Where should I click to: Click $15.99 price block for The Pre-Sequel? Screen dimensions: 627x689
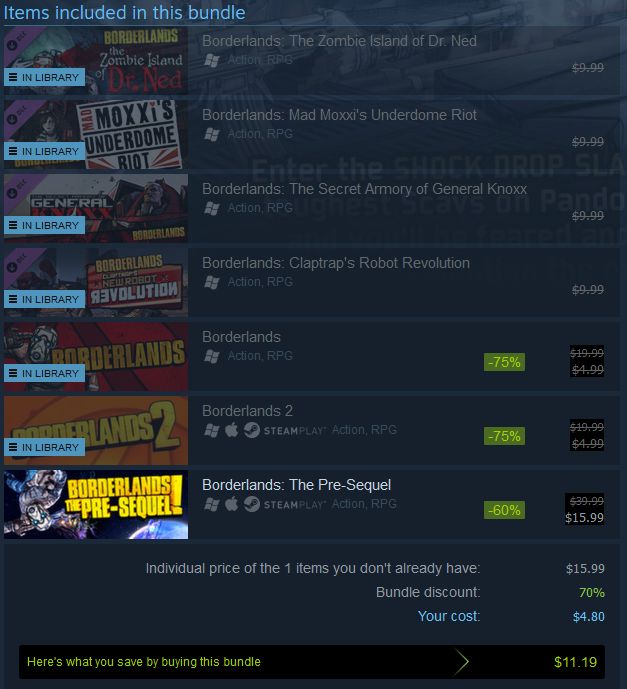tap(584, 509)
